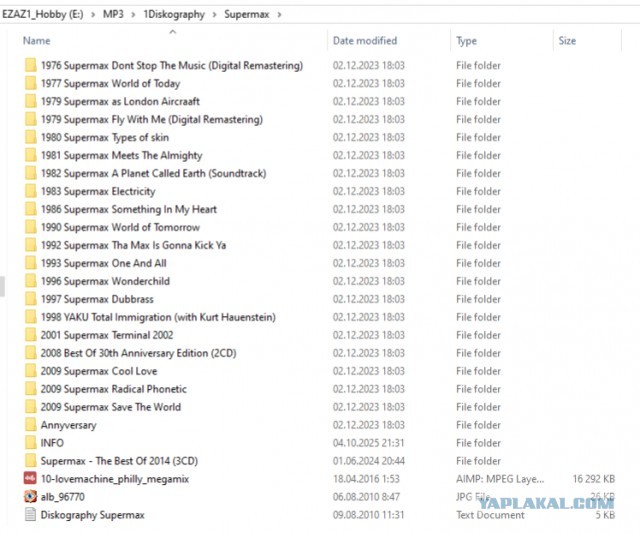Select folder icon of 2009 Supermax Radical Phonetic
The image size is (640, 533).
31,389
